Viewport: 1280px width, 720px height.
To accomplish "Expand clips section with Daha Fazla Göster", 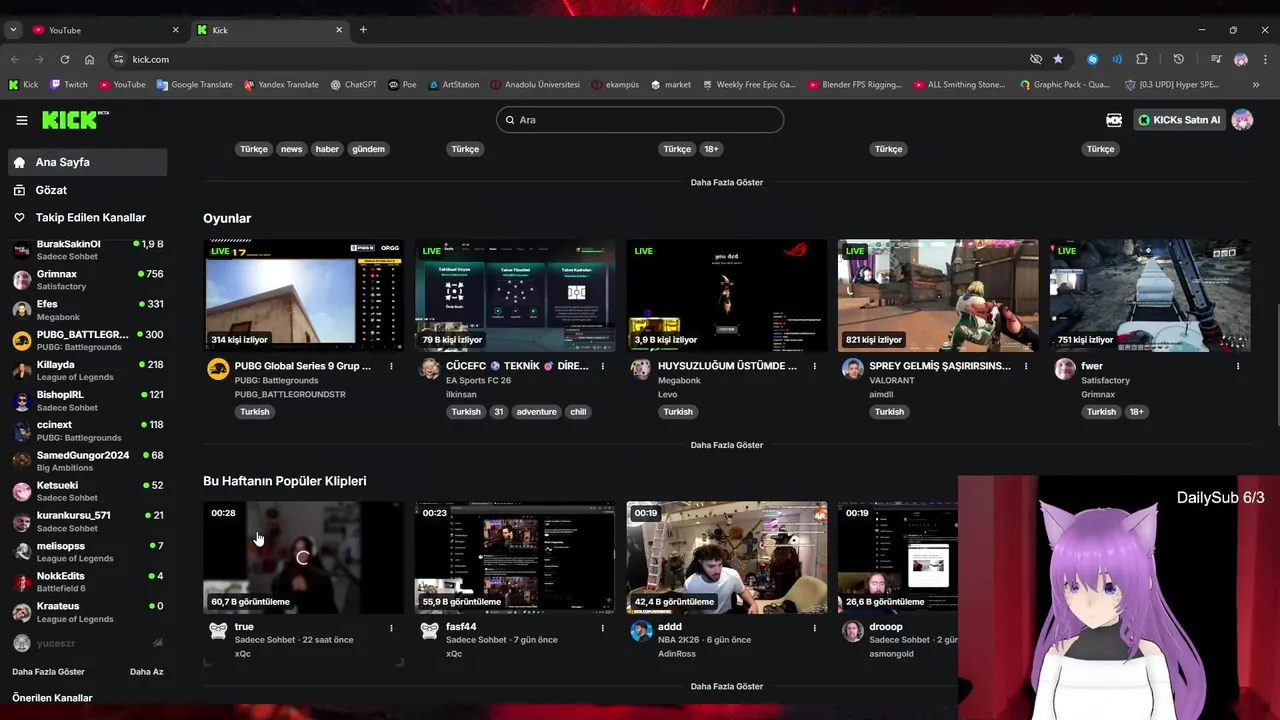I will point(727,687).
